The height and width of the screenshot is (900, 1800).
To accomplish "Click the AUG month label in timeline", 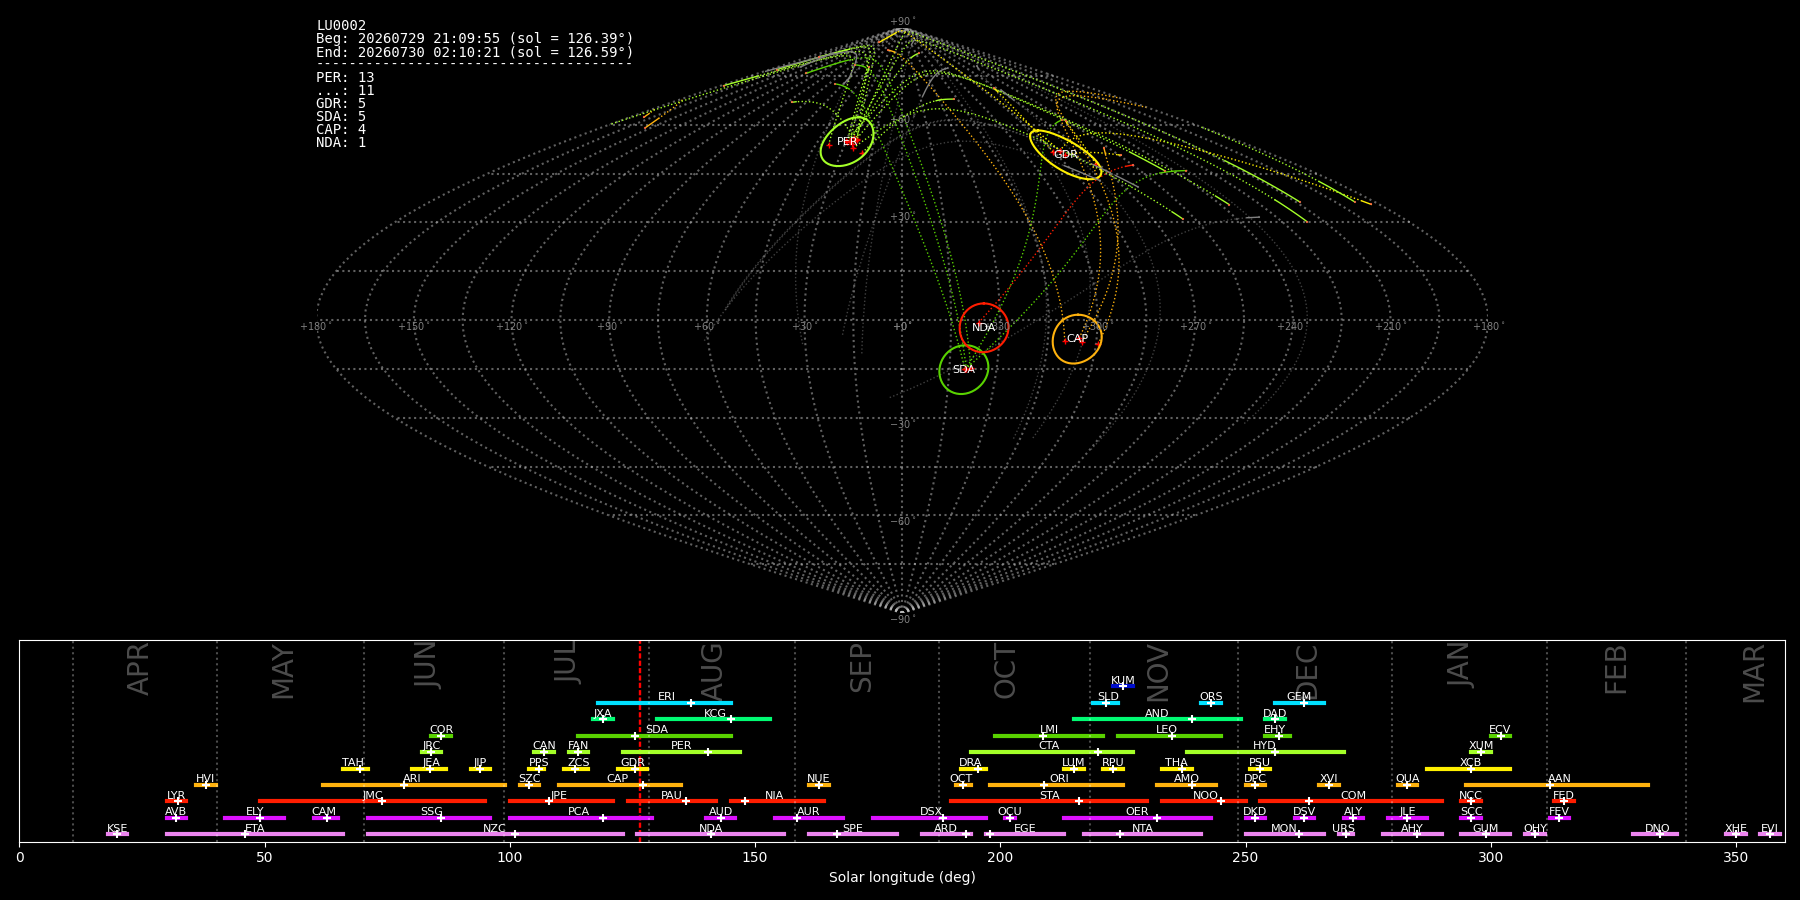I will (711, 670).
